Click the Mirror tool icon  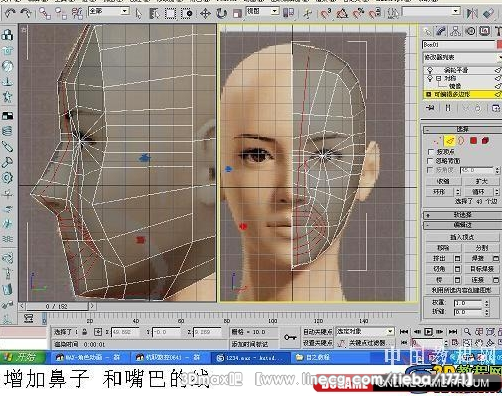point(472,13)
